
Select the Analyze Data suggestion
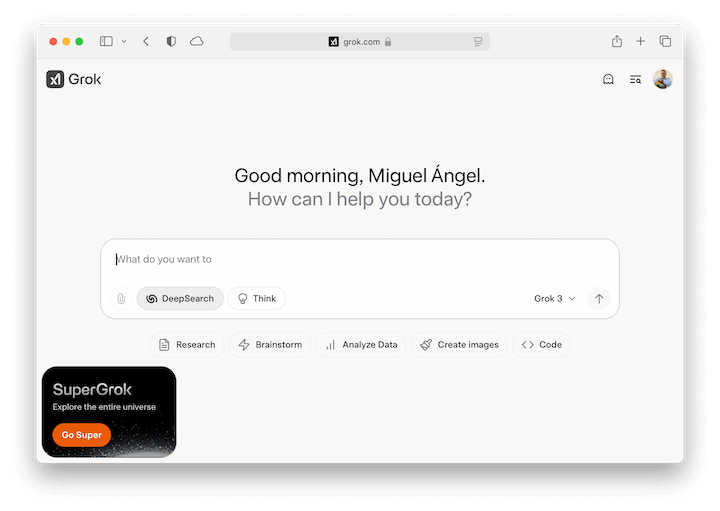361,345
